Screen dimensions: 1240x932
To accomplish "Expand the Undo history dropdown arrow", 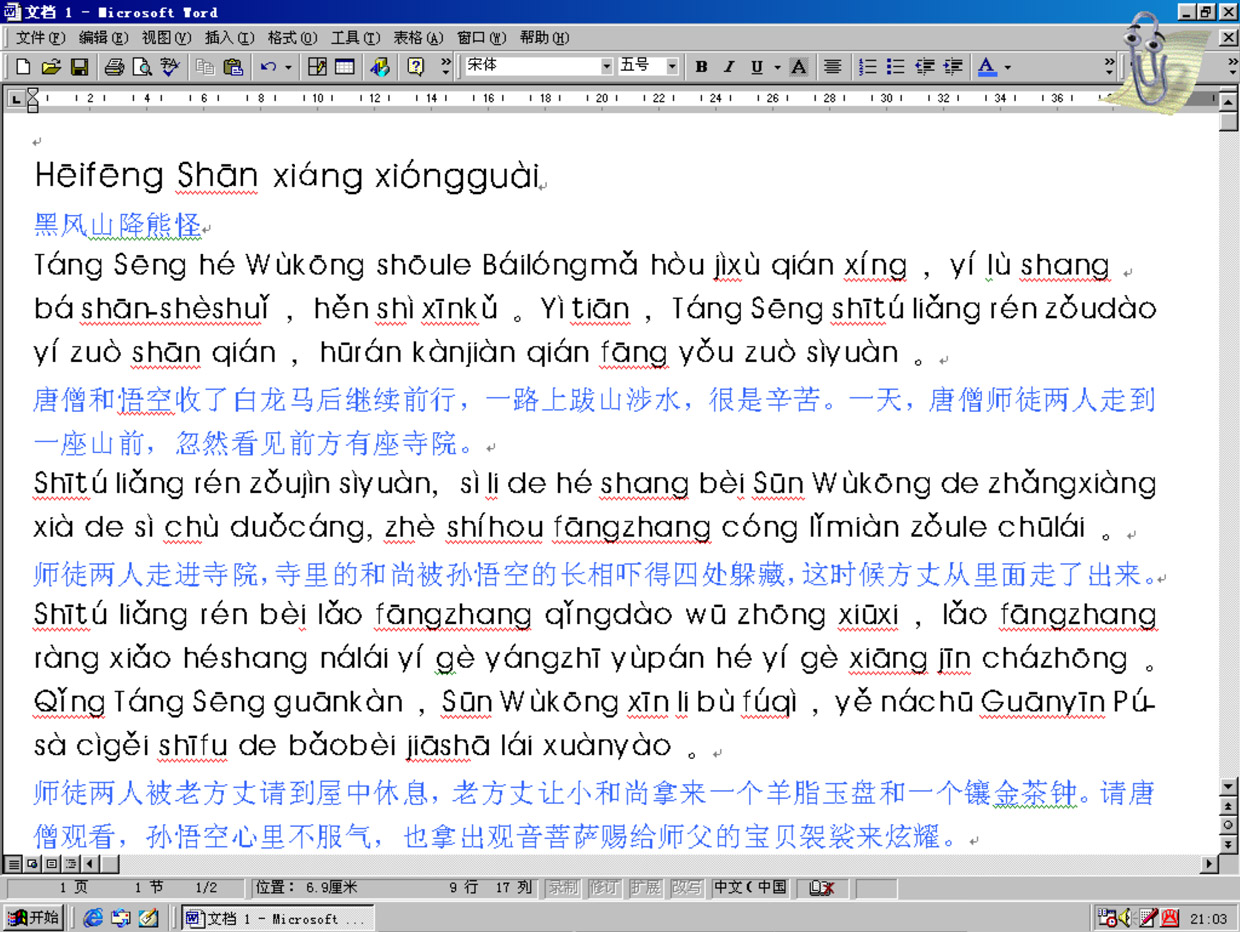I will [x=289, y=67].
